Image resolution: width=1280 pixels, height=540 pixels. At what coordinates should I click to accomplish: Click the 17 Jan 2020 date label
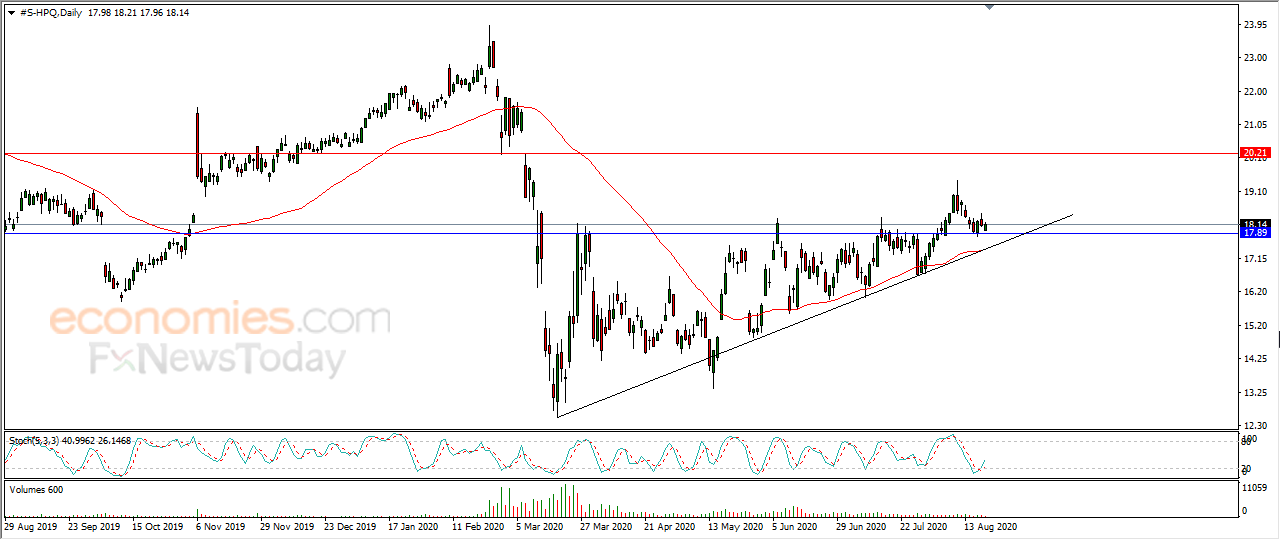pyautogui.click(x=413, y=525)
